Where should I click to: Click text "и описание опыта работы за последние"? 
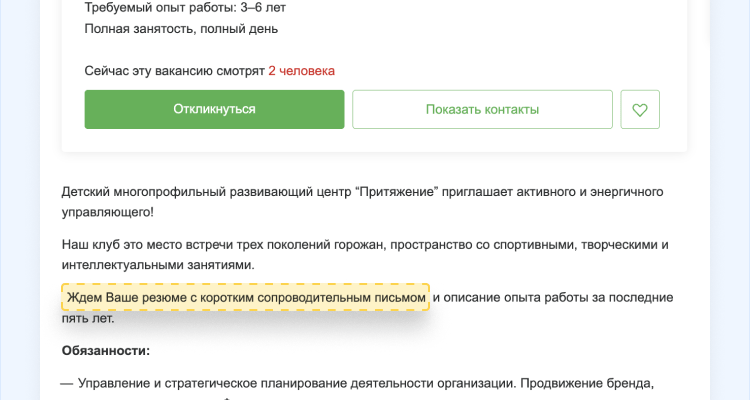coord(552,298)
